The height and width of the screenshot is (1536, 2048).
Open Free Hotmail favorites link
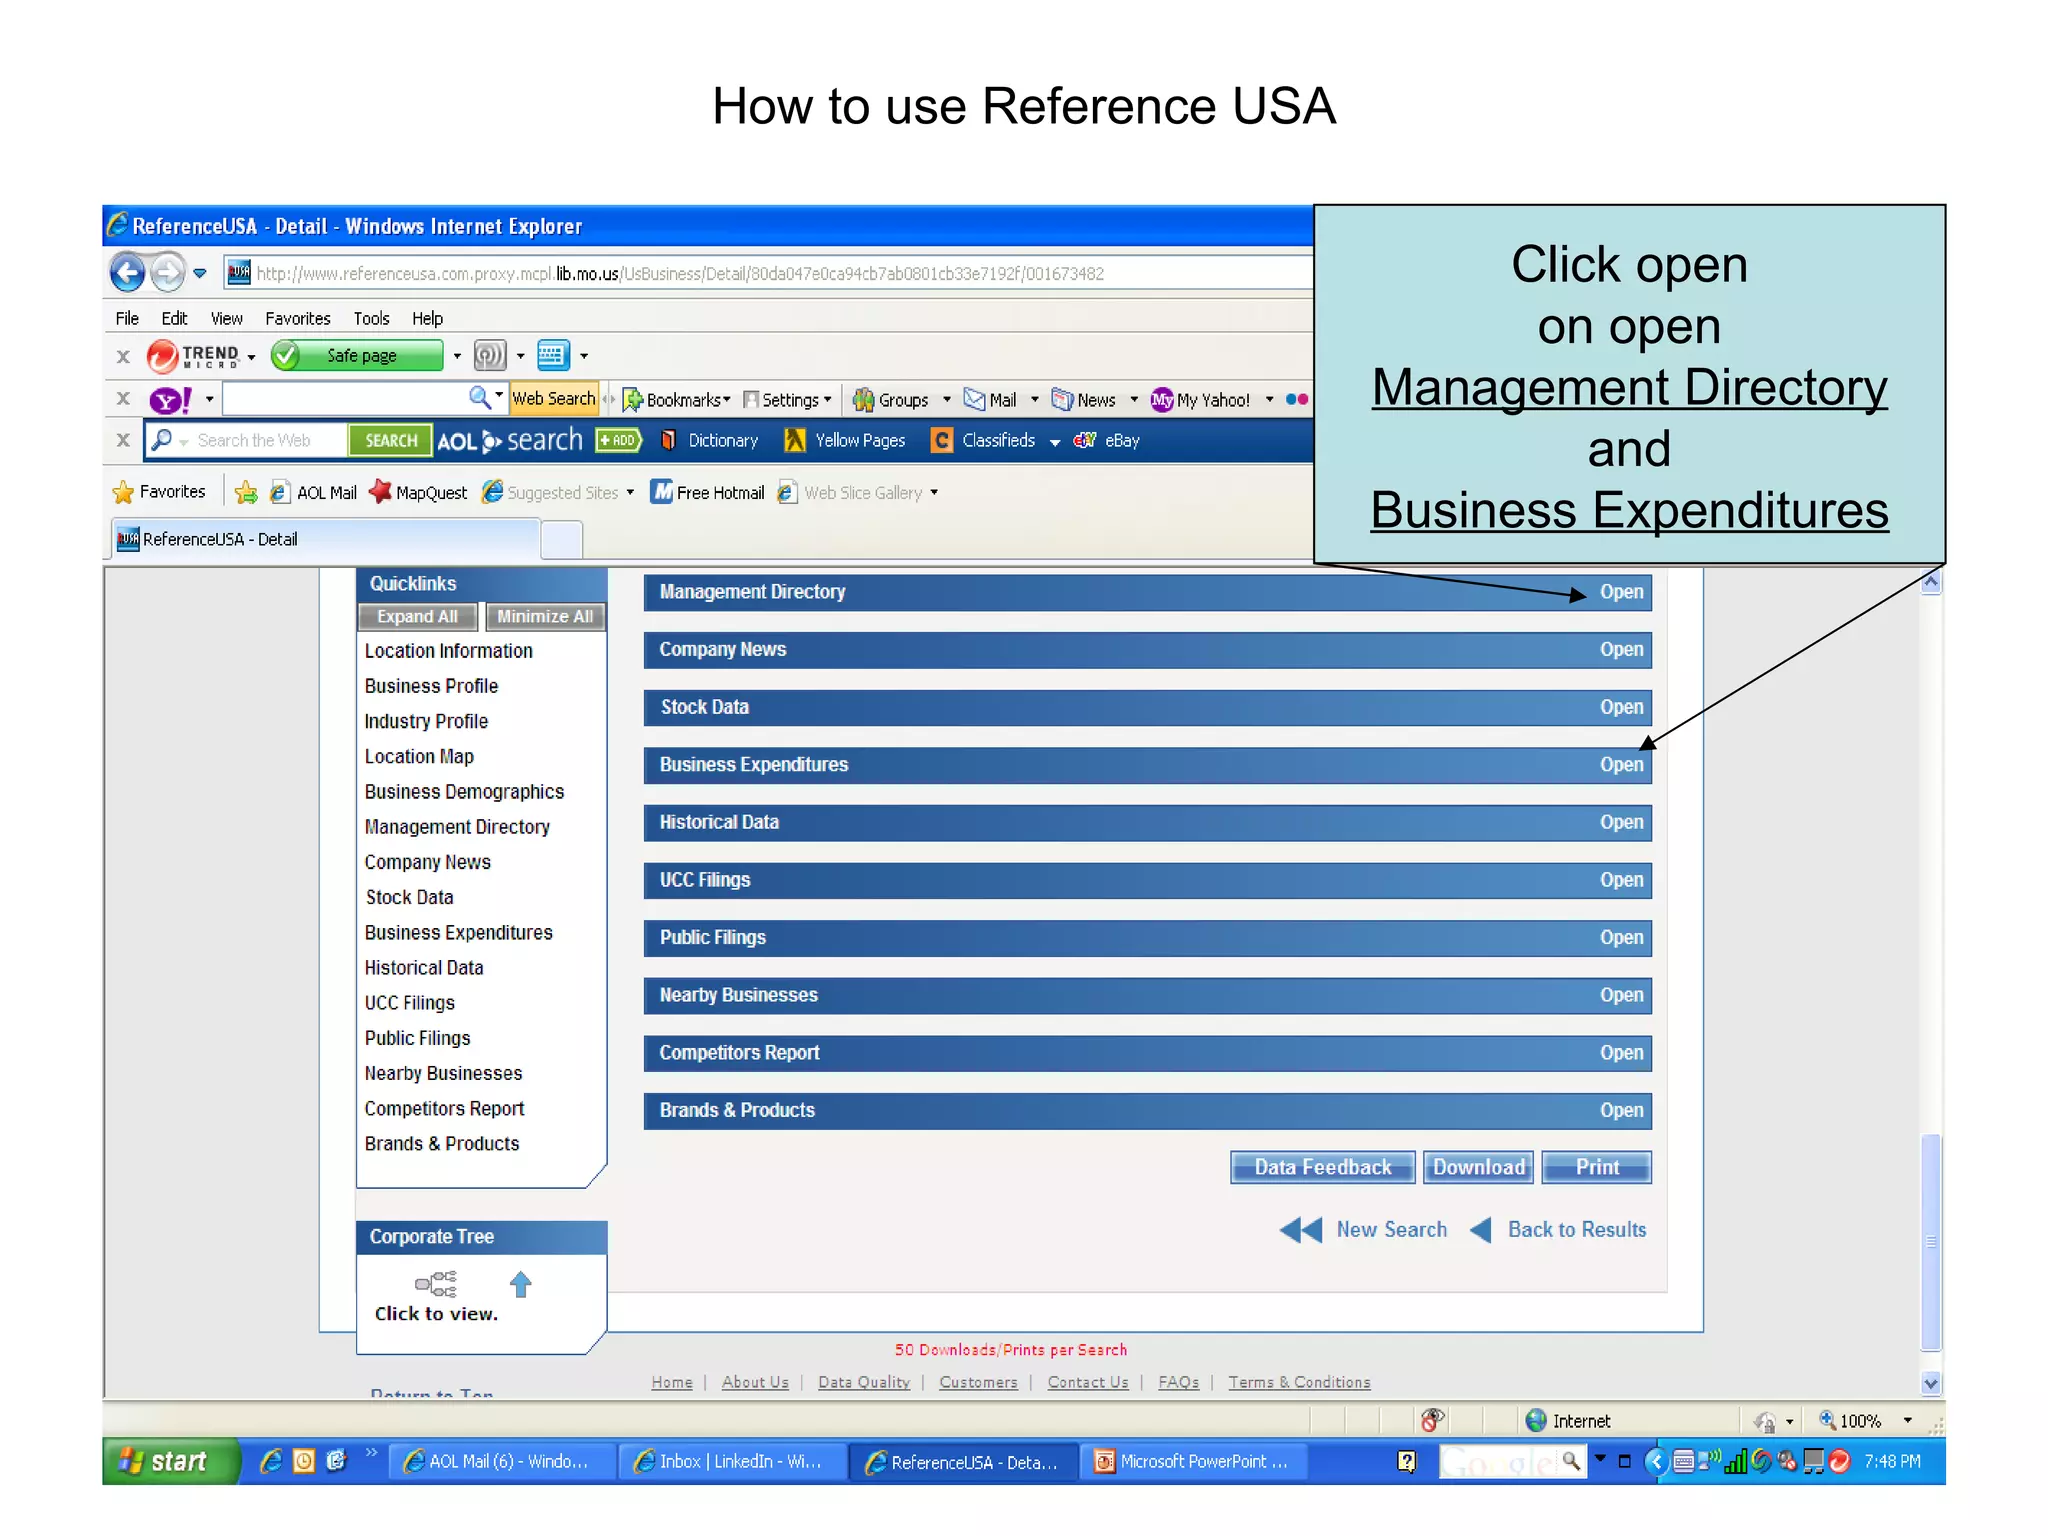708,492
